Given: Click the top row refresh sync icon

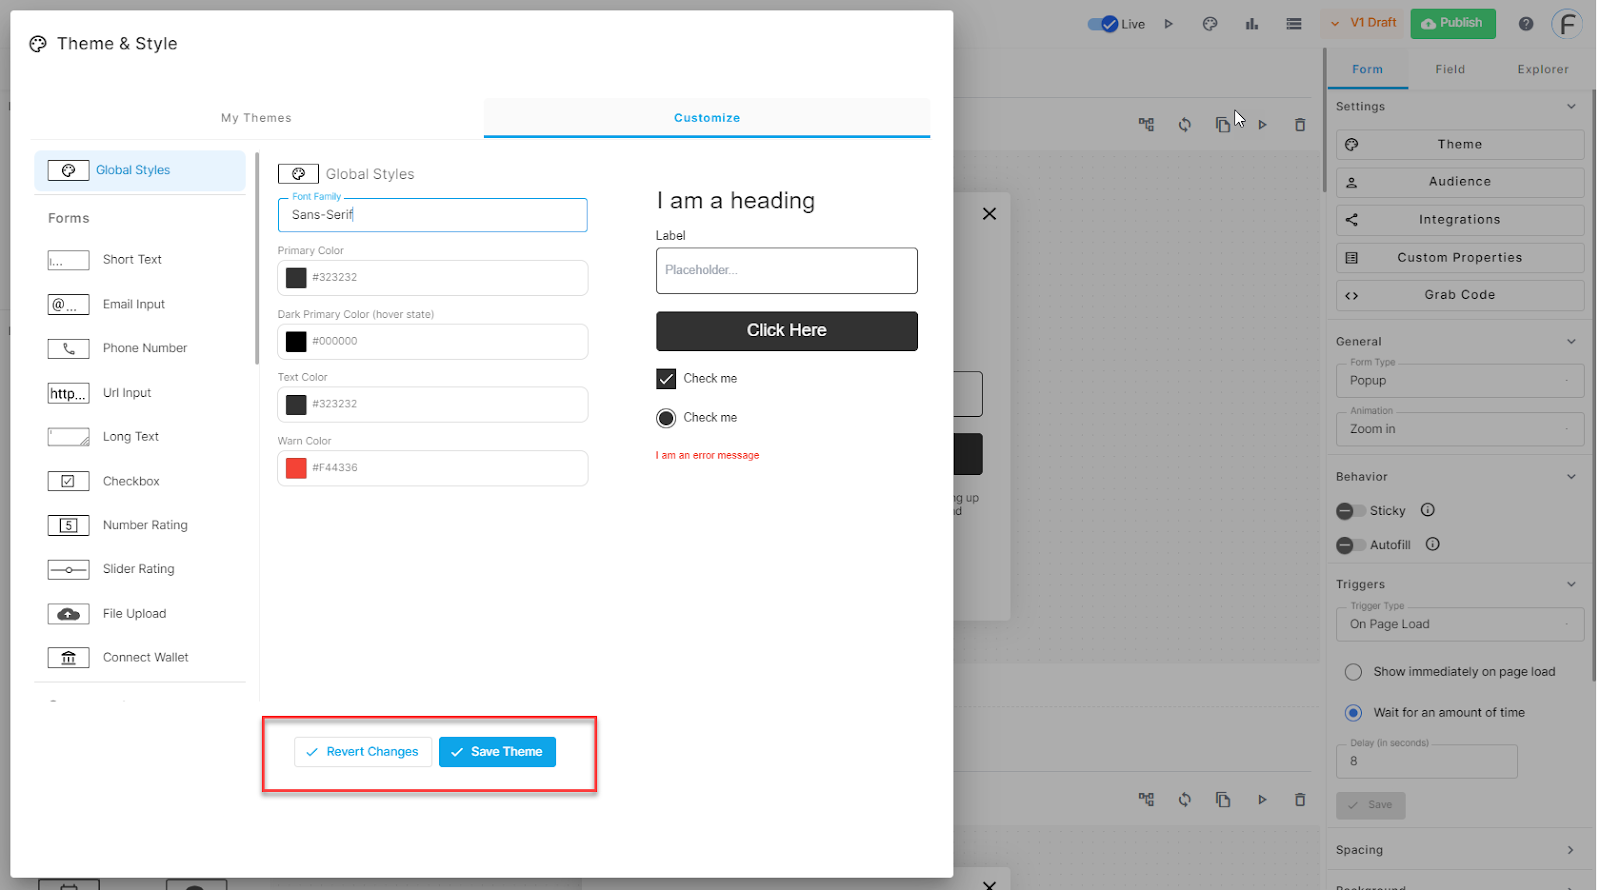Looking at the screenshot, I should click(x=1185, y=125).
